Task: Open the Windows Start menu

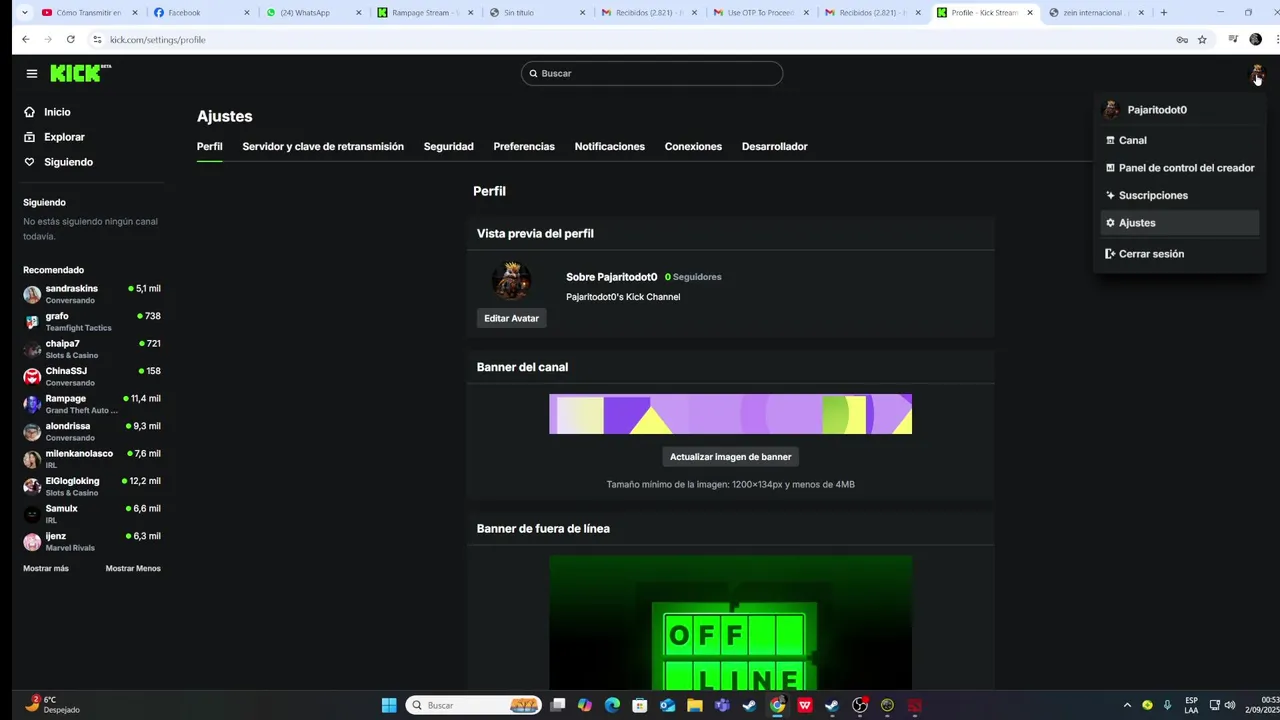Action: coord(389,705)
